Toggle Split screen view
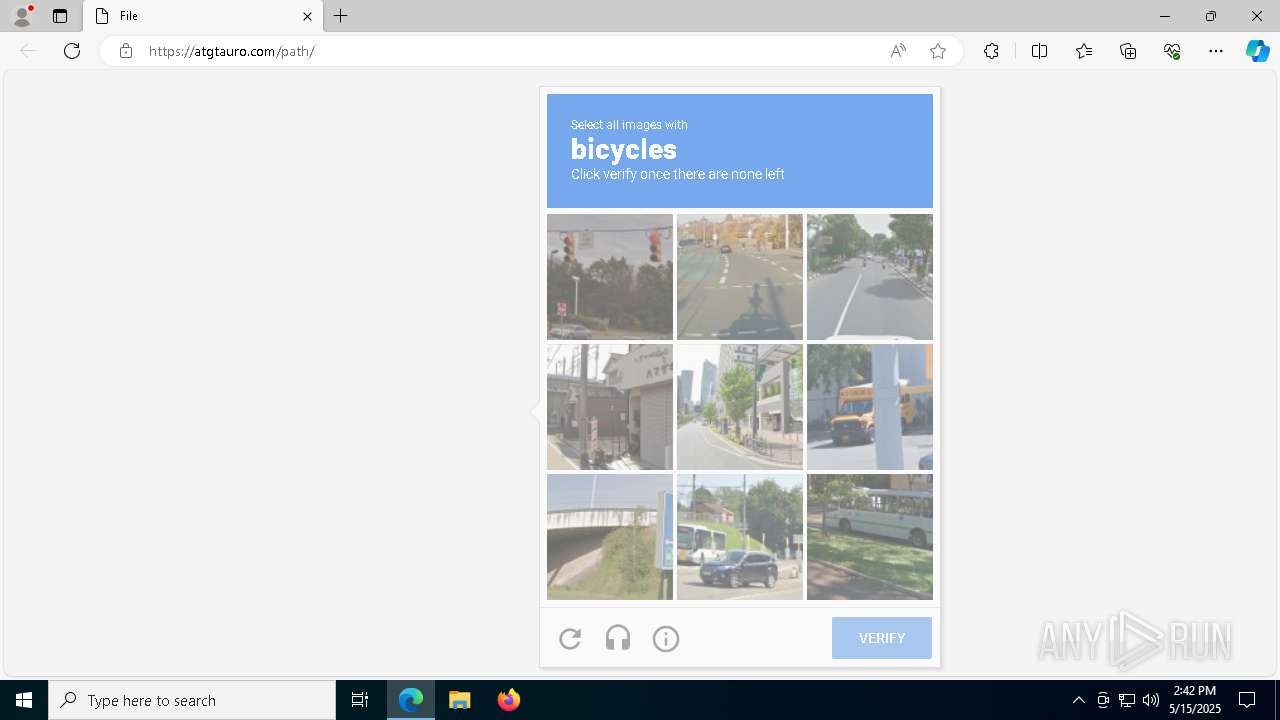Viewport: 1280px width, 720px height. pyautogui.click(x=1039, y=51)
